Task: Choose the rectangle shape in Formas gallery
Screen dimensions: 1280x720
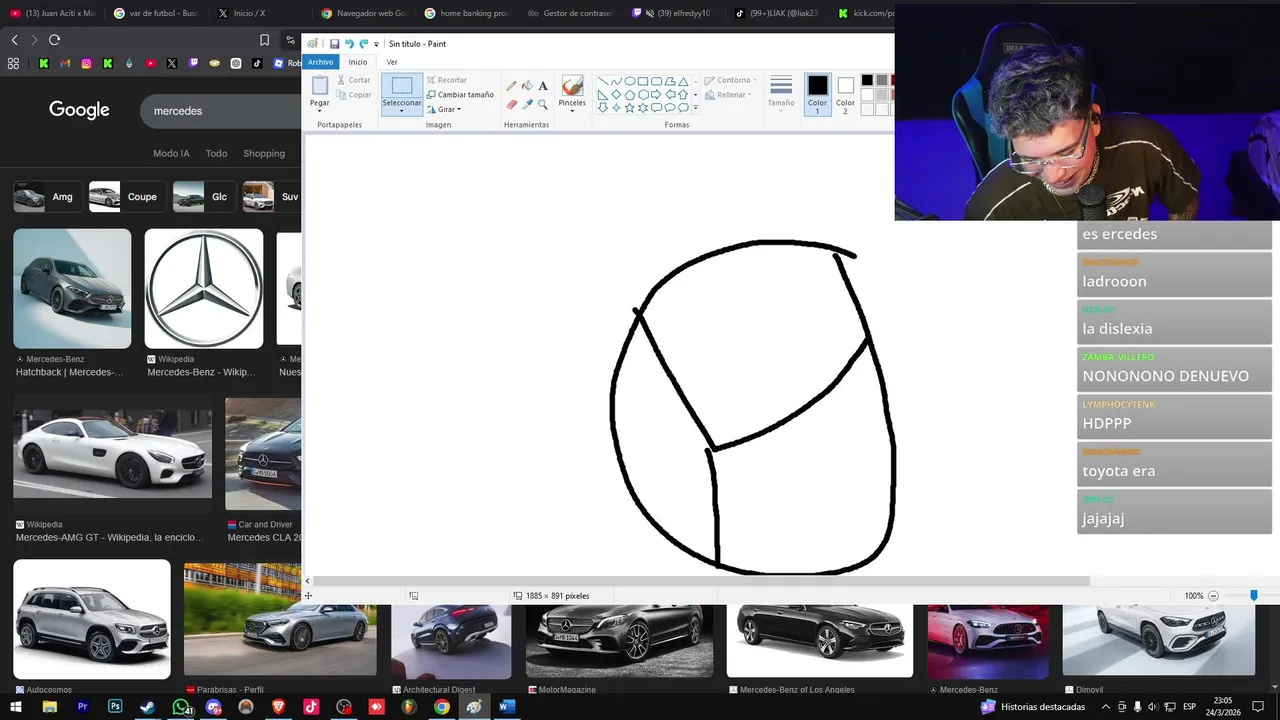Action: click(x=643, y=81)
